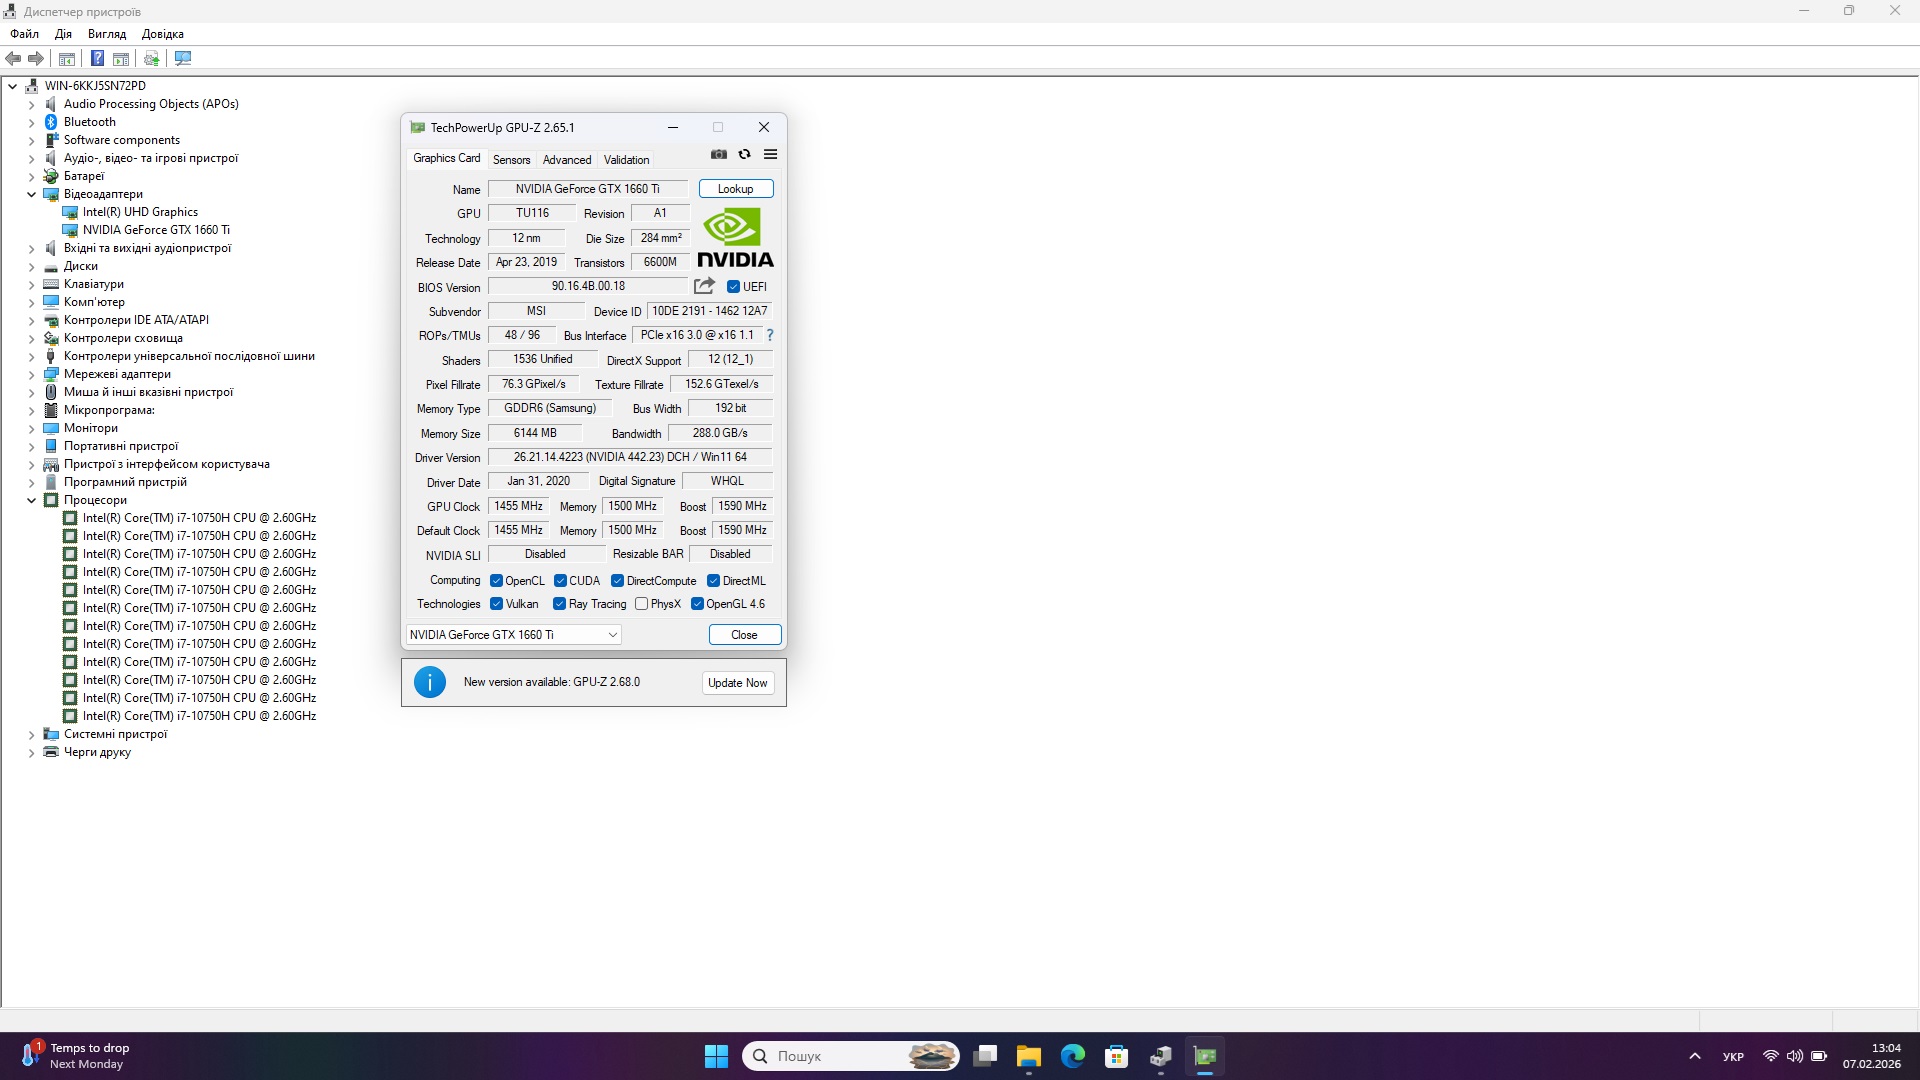Click the scan for hardware changes monitor icon
Screen dimensions: 1920x1080
[x=183, y=58]
